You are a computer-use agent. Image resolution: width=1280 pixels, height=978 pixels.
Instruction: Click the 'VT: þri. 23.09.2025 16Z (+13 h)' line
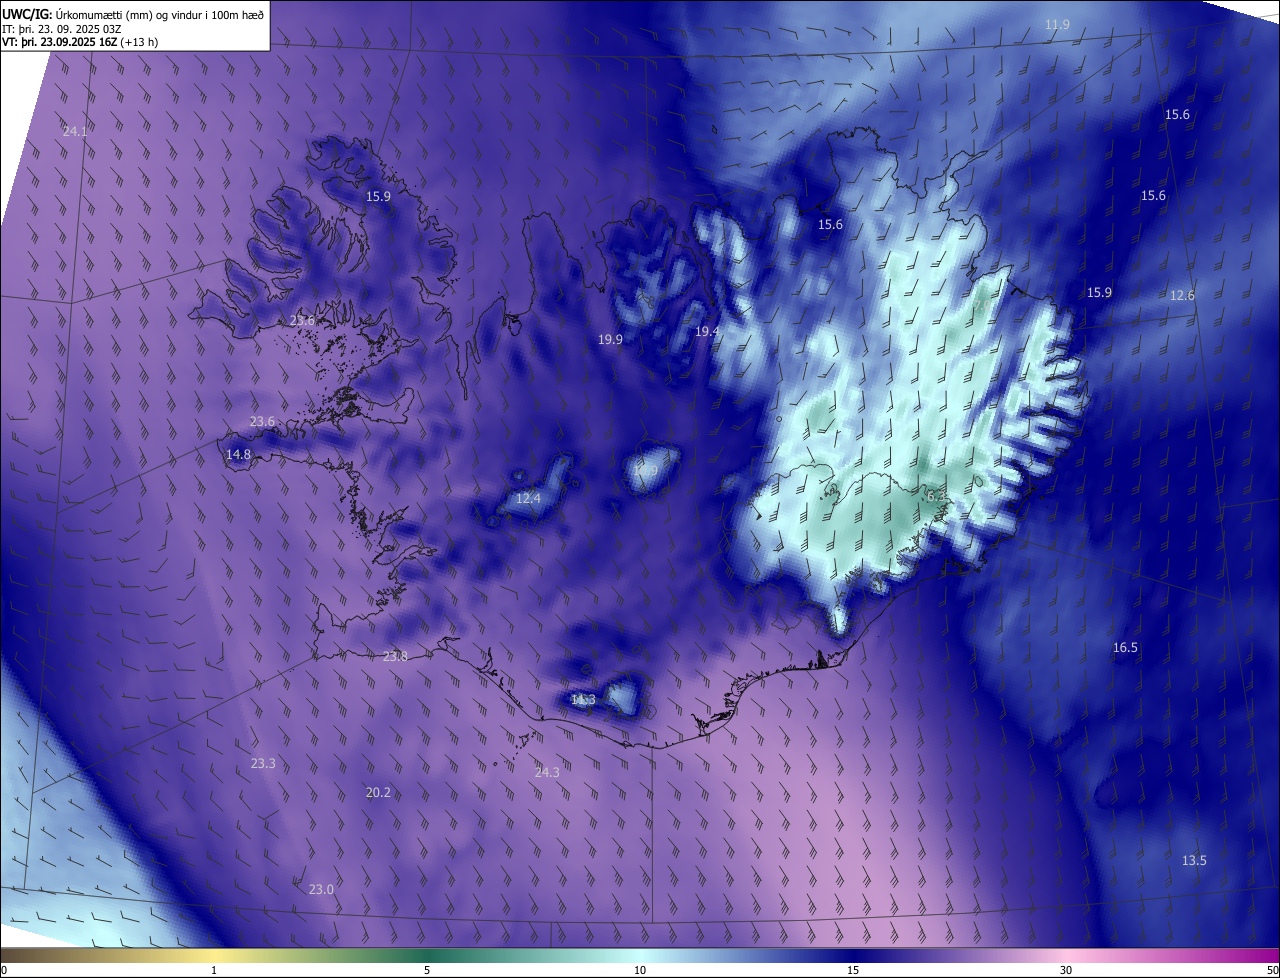pos(80,42)
